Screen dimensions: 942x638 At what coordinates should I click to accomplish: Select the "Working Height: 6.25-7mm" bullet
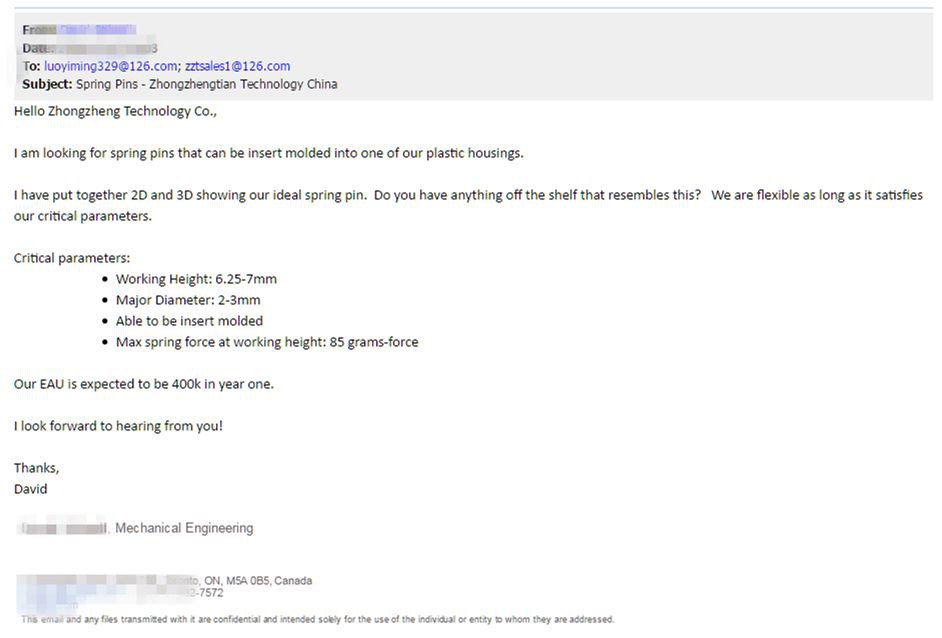click(196, 279)
